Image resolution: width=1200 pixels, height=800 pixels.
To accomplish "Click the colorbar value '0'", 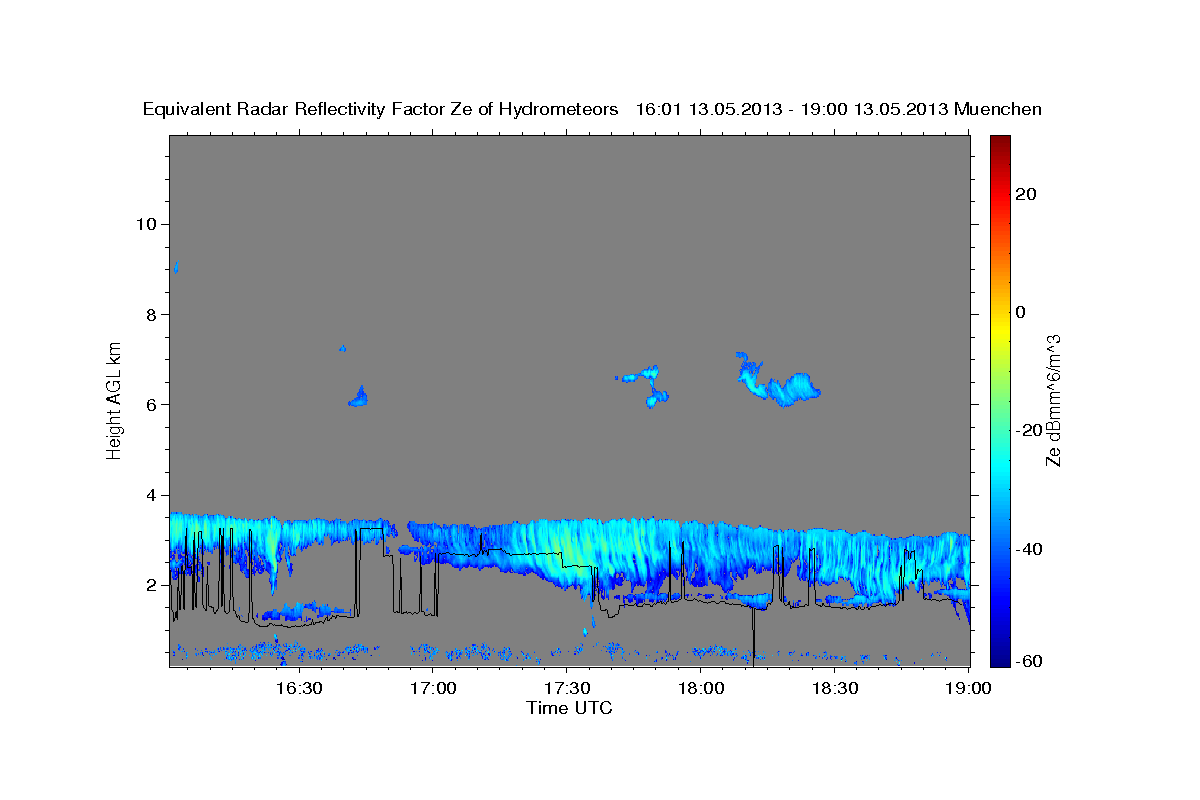I will tap(1021, 312).
